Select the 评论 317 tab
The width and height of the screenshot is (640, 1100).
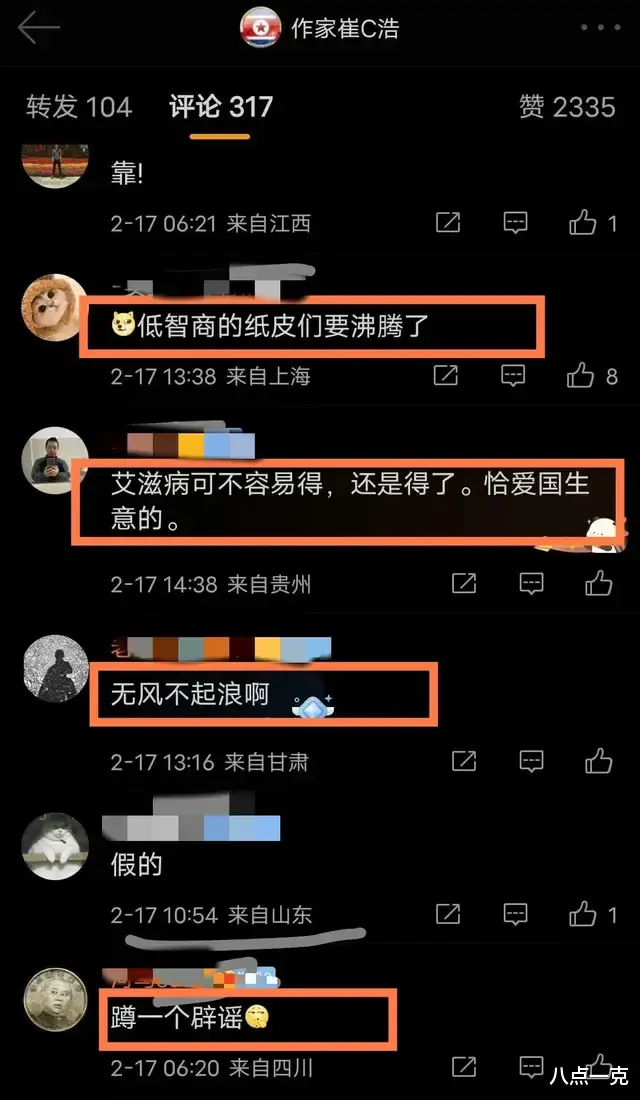[220, 107]
